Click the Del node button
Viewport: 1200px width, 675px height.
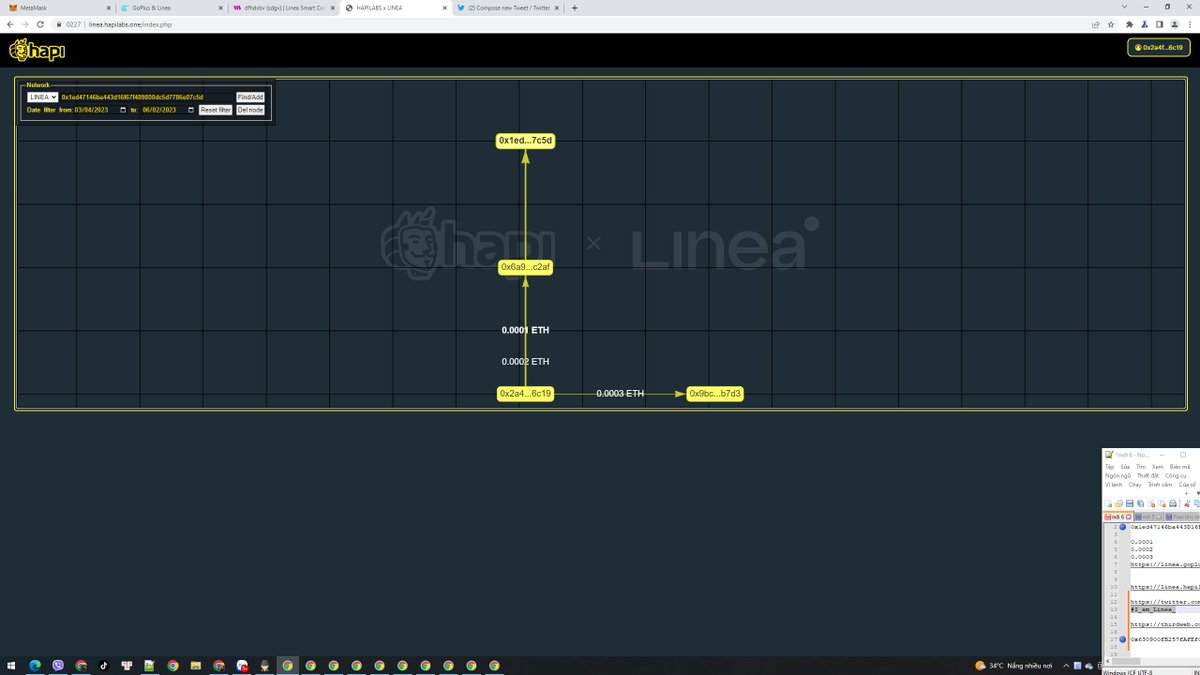coord(251,110)
